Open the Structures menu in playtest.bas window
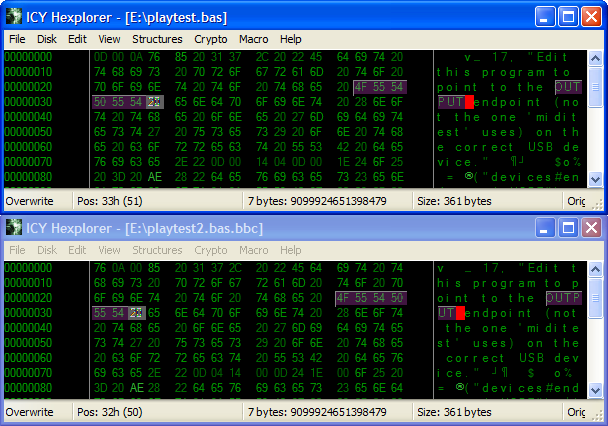Image resolution: width=608 pixels, height=426 pixels. pyautogui.click(x=157, y=39)
